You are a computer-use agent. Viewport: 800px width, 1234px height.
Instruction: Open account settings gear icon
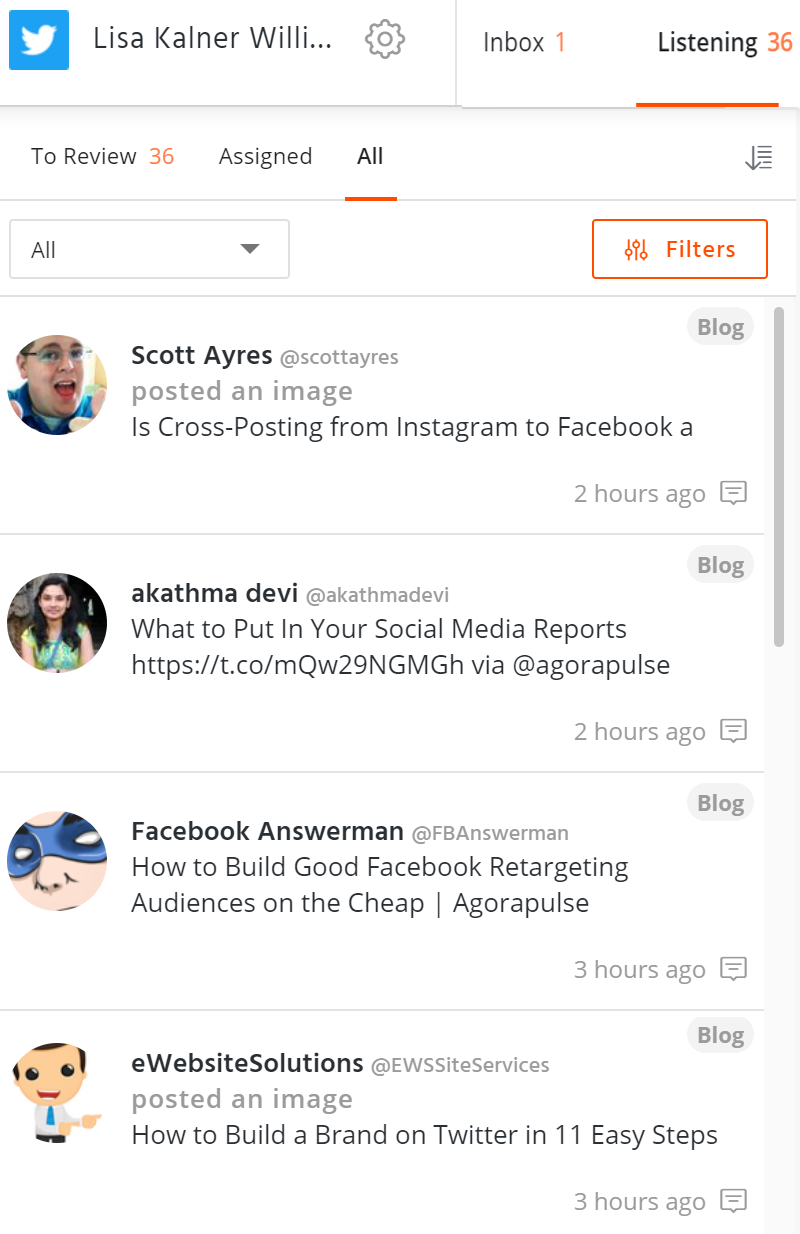385,39
